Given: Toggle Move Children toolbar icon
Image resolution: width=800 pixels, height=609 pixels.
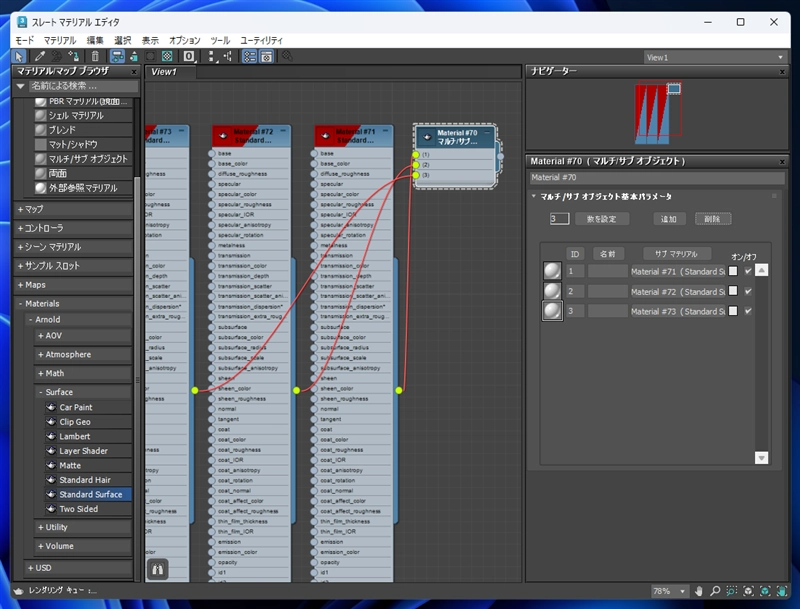Looking at the screenshot, I should pos(117,57).
